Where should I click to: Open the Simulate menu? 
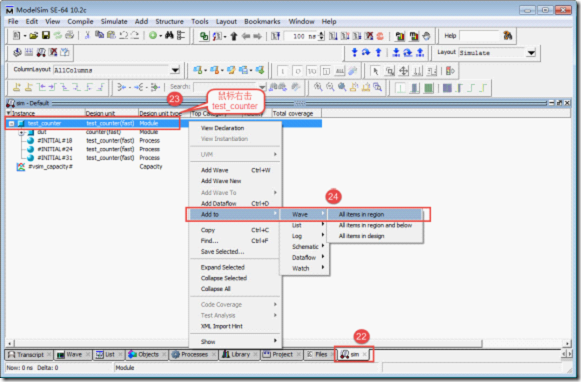[114, 21]
